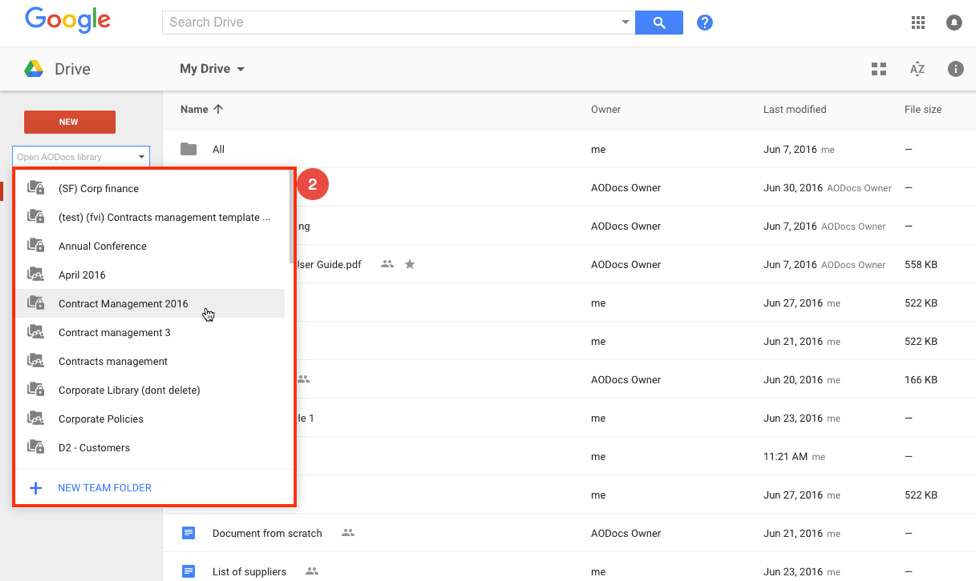Click the User Guide.pdf file name
This screenshot has height=581, width=976.
329,264
